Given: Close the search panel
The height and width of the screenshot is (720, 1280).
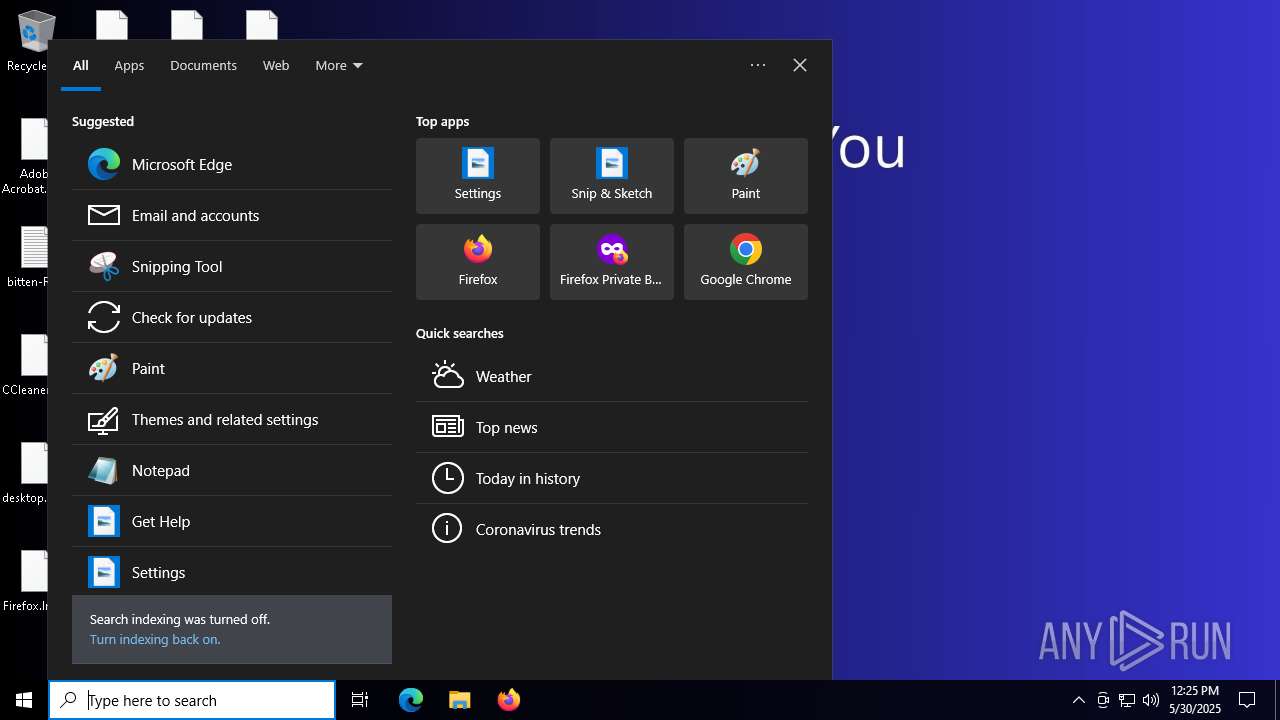Looking at the screenshot, I should tap(800, 65).
